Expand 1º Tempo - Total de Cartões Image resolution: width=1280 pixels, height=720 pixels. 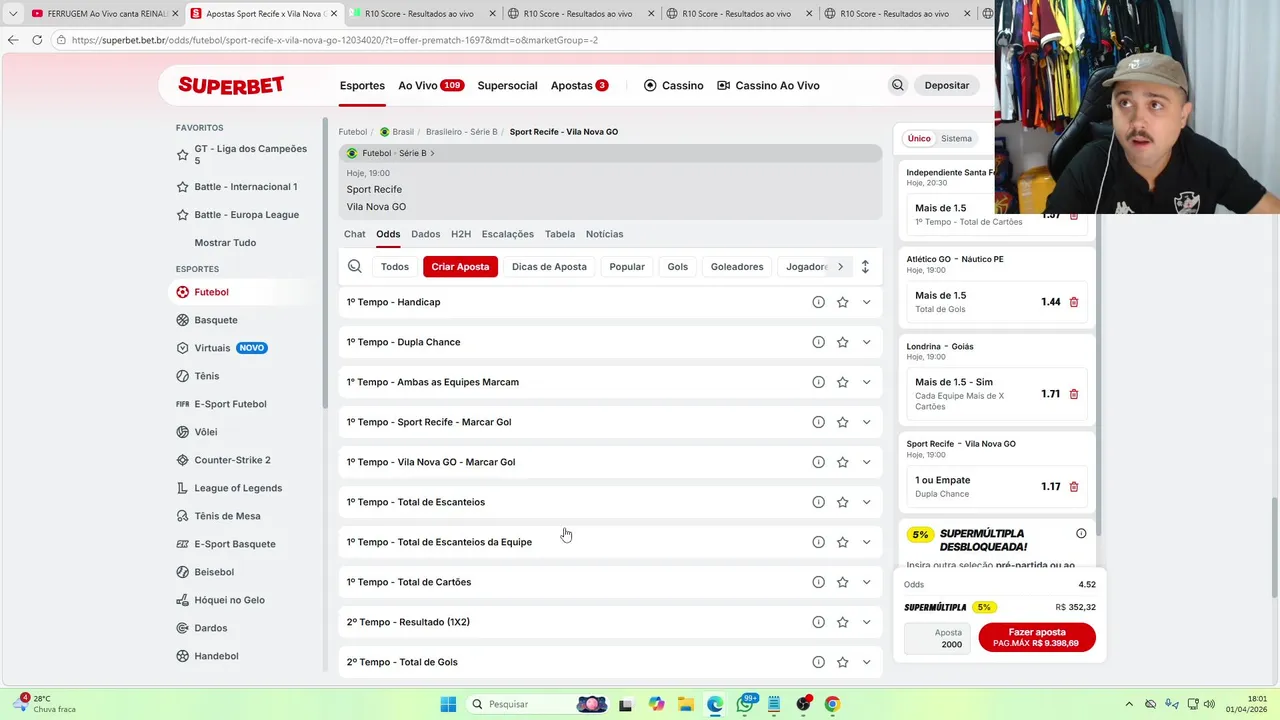point(866,582)
